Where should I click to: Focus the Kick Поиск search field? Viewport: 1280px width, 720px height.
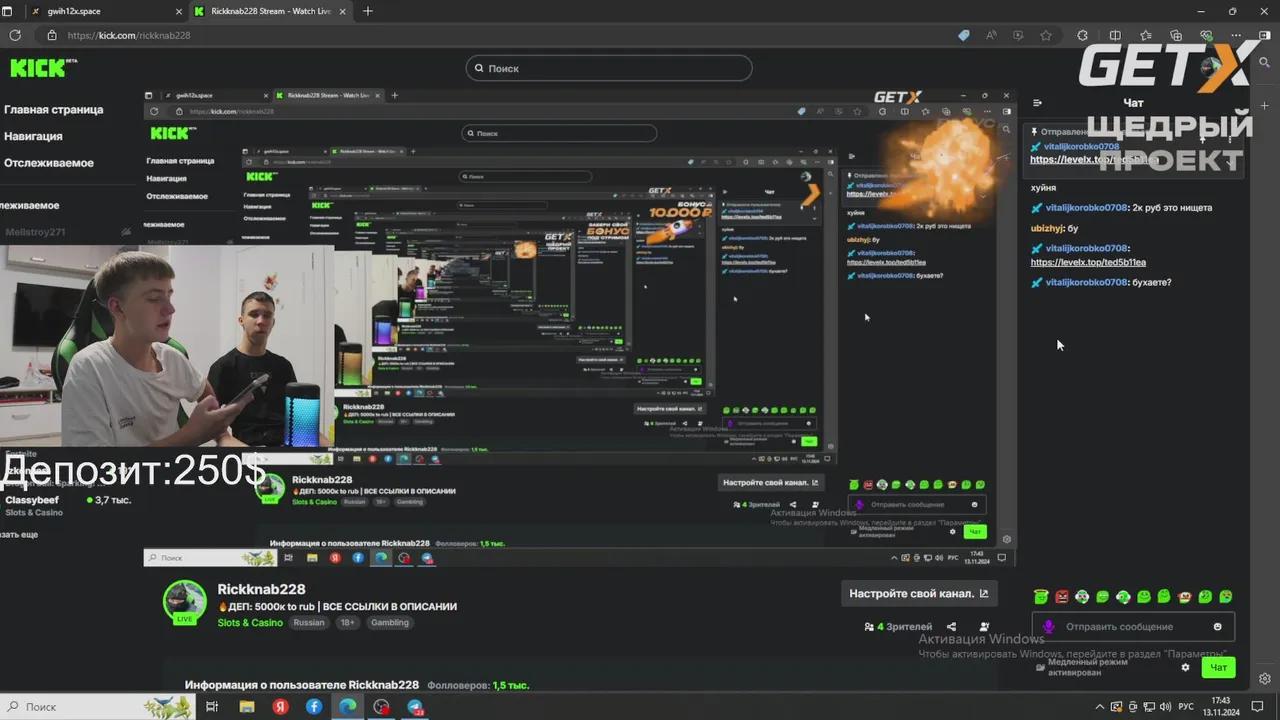point(609,68)
